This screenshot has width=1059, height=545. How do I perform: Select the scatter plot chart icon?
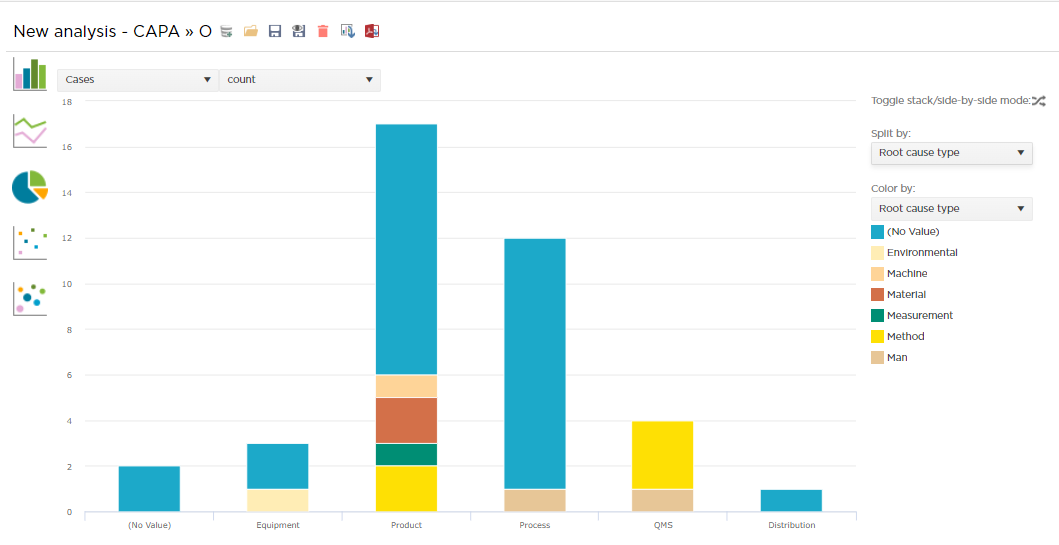30,242
